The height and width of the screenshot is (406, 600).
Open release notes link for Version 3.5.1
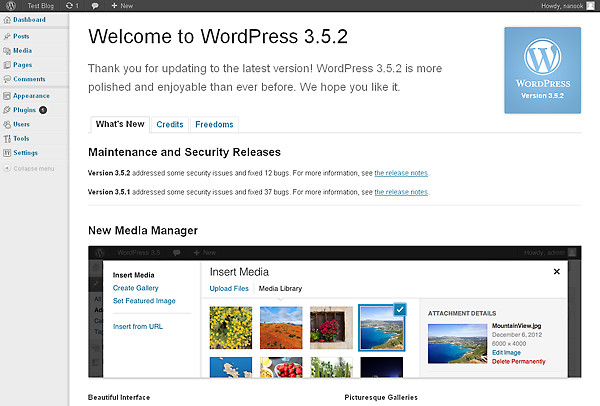(401, 192)
